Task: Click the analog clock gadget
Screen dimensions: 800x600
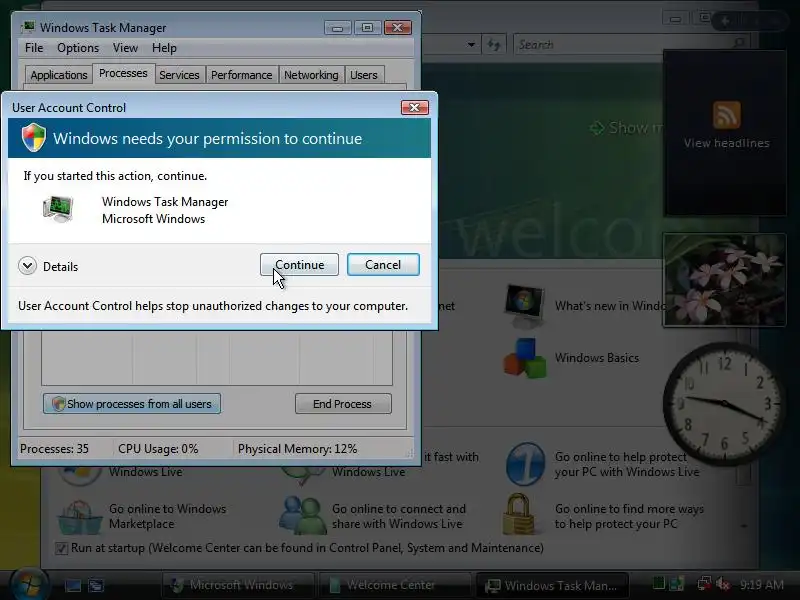Action: point(723,404)
